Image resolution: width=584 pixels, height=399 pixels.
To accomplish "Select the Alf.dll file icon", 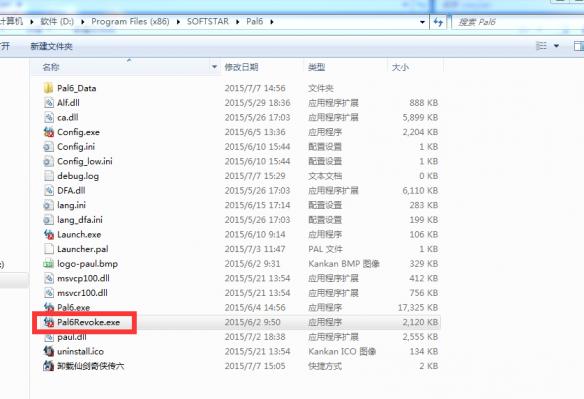I will 48,103.
